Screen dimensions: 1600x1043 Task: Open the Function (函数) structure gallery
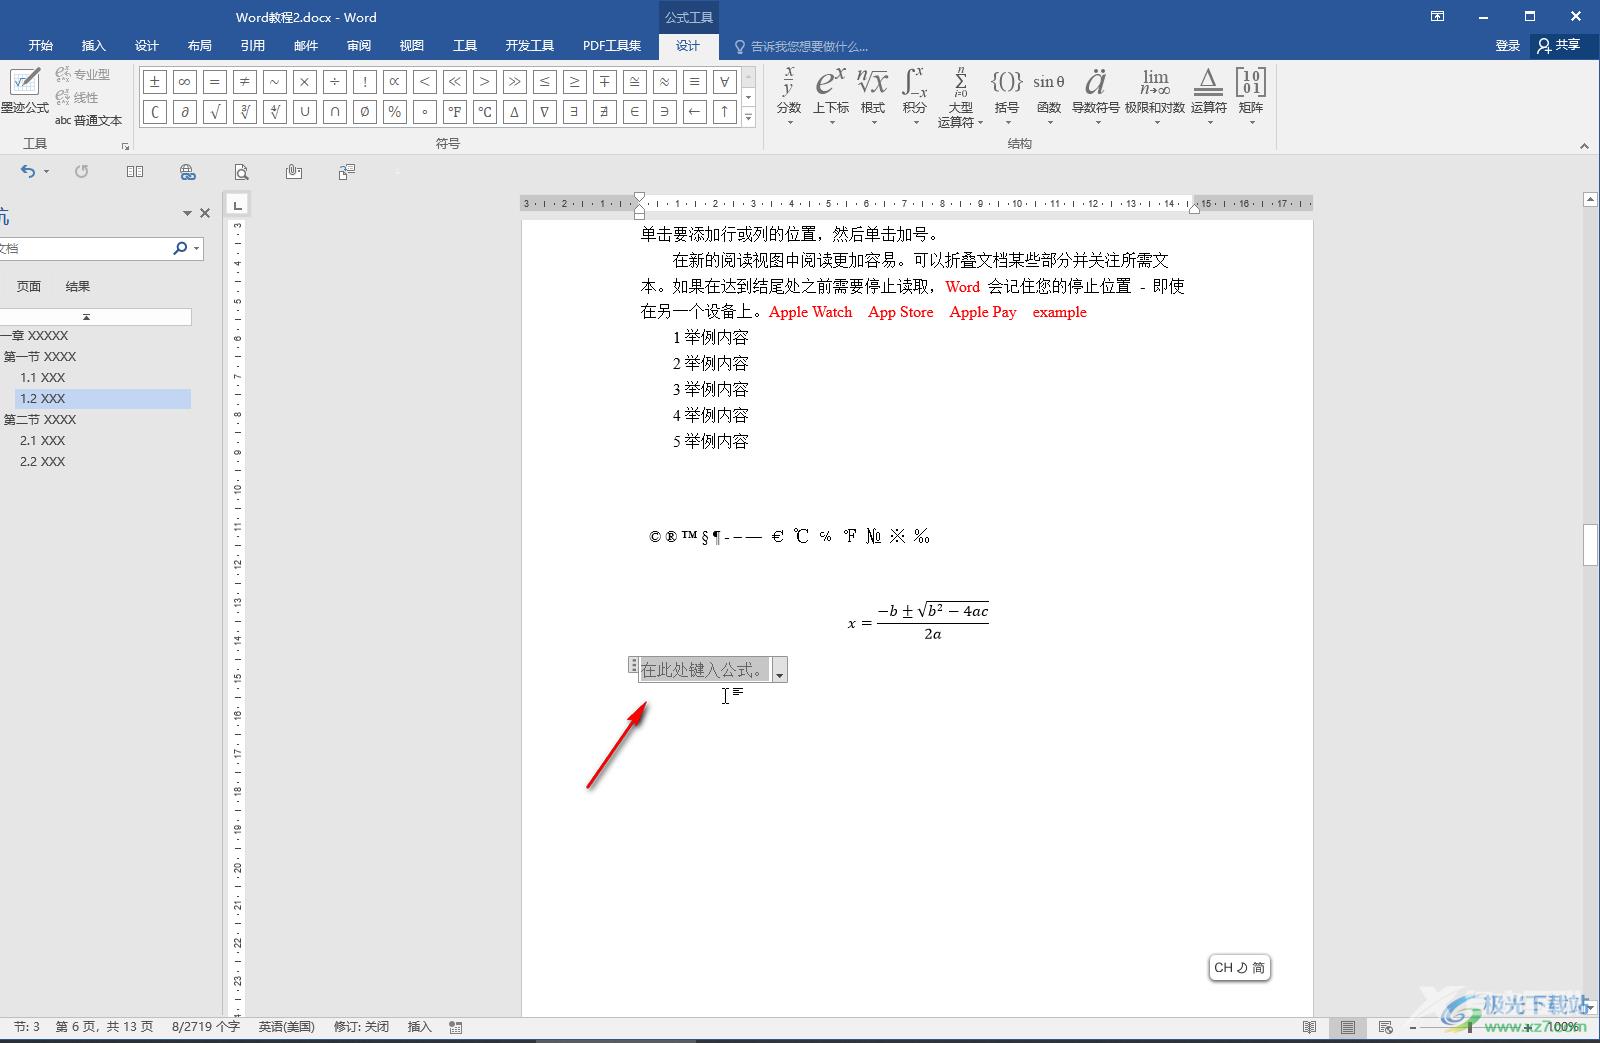coord(1049,96)
